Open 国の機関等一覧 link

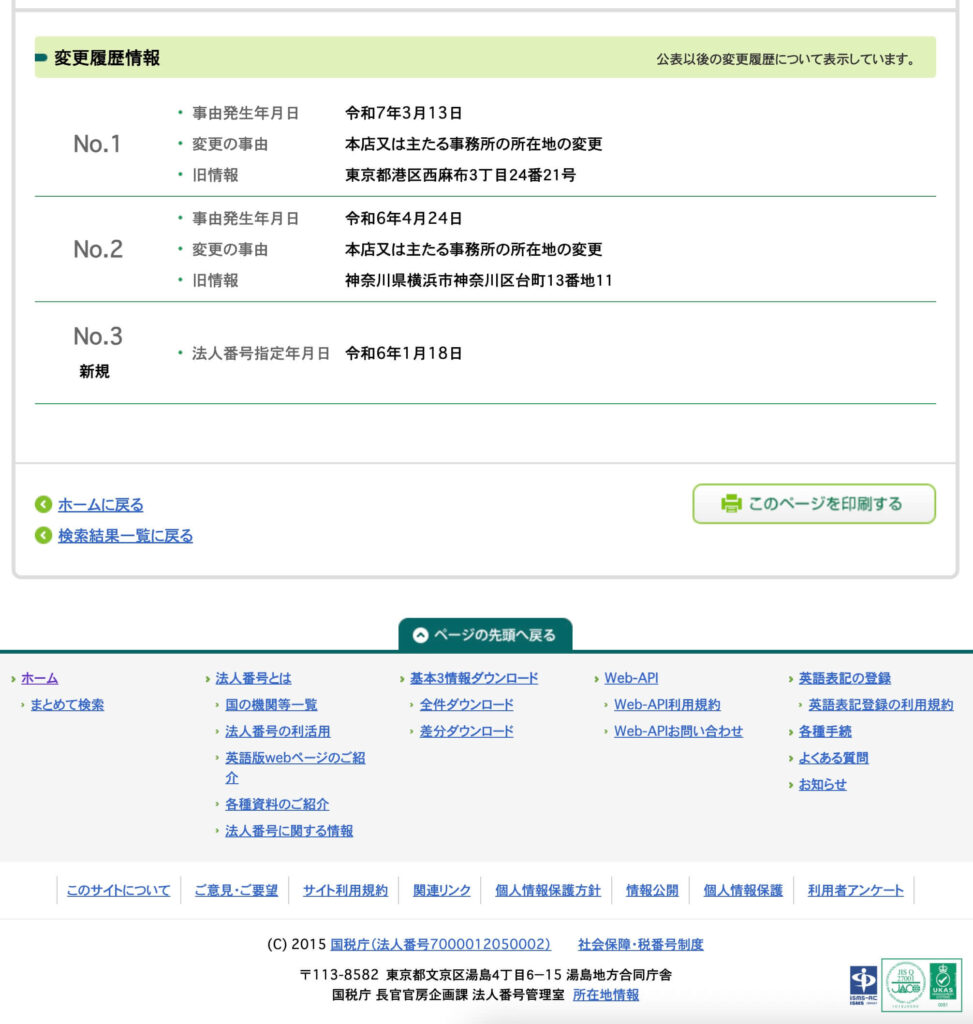tap(271, 705)
